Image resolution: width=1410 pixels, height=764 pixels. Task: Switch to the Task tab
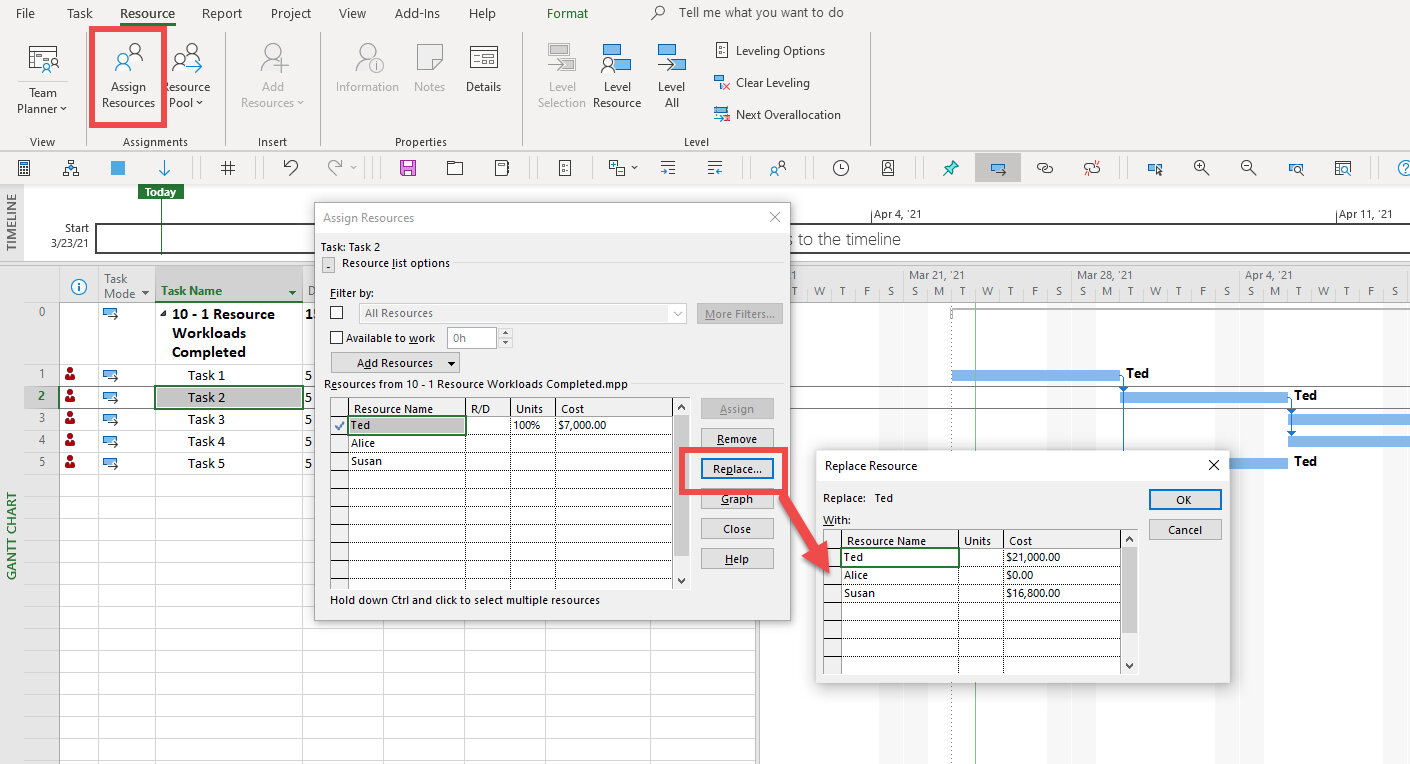[80, 13]
